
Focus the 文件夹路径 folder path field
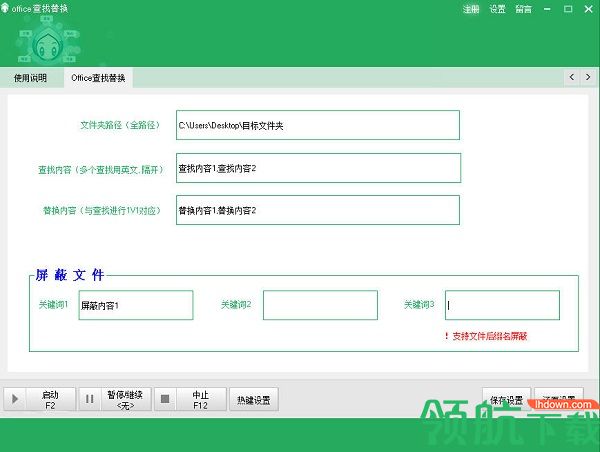pos(318,125)
